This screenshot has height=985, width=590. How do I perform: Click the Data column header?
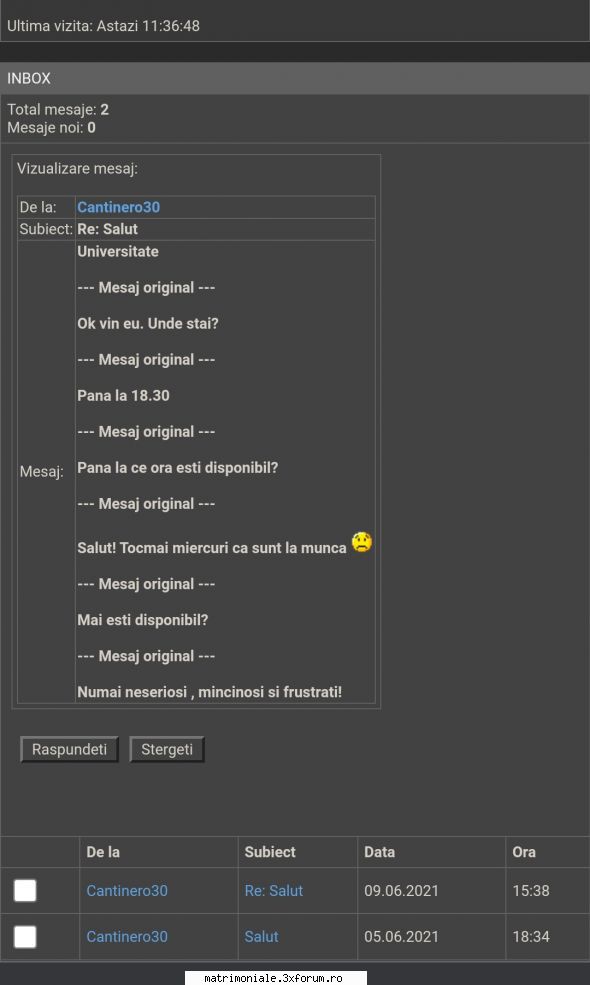380,852
